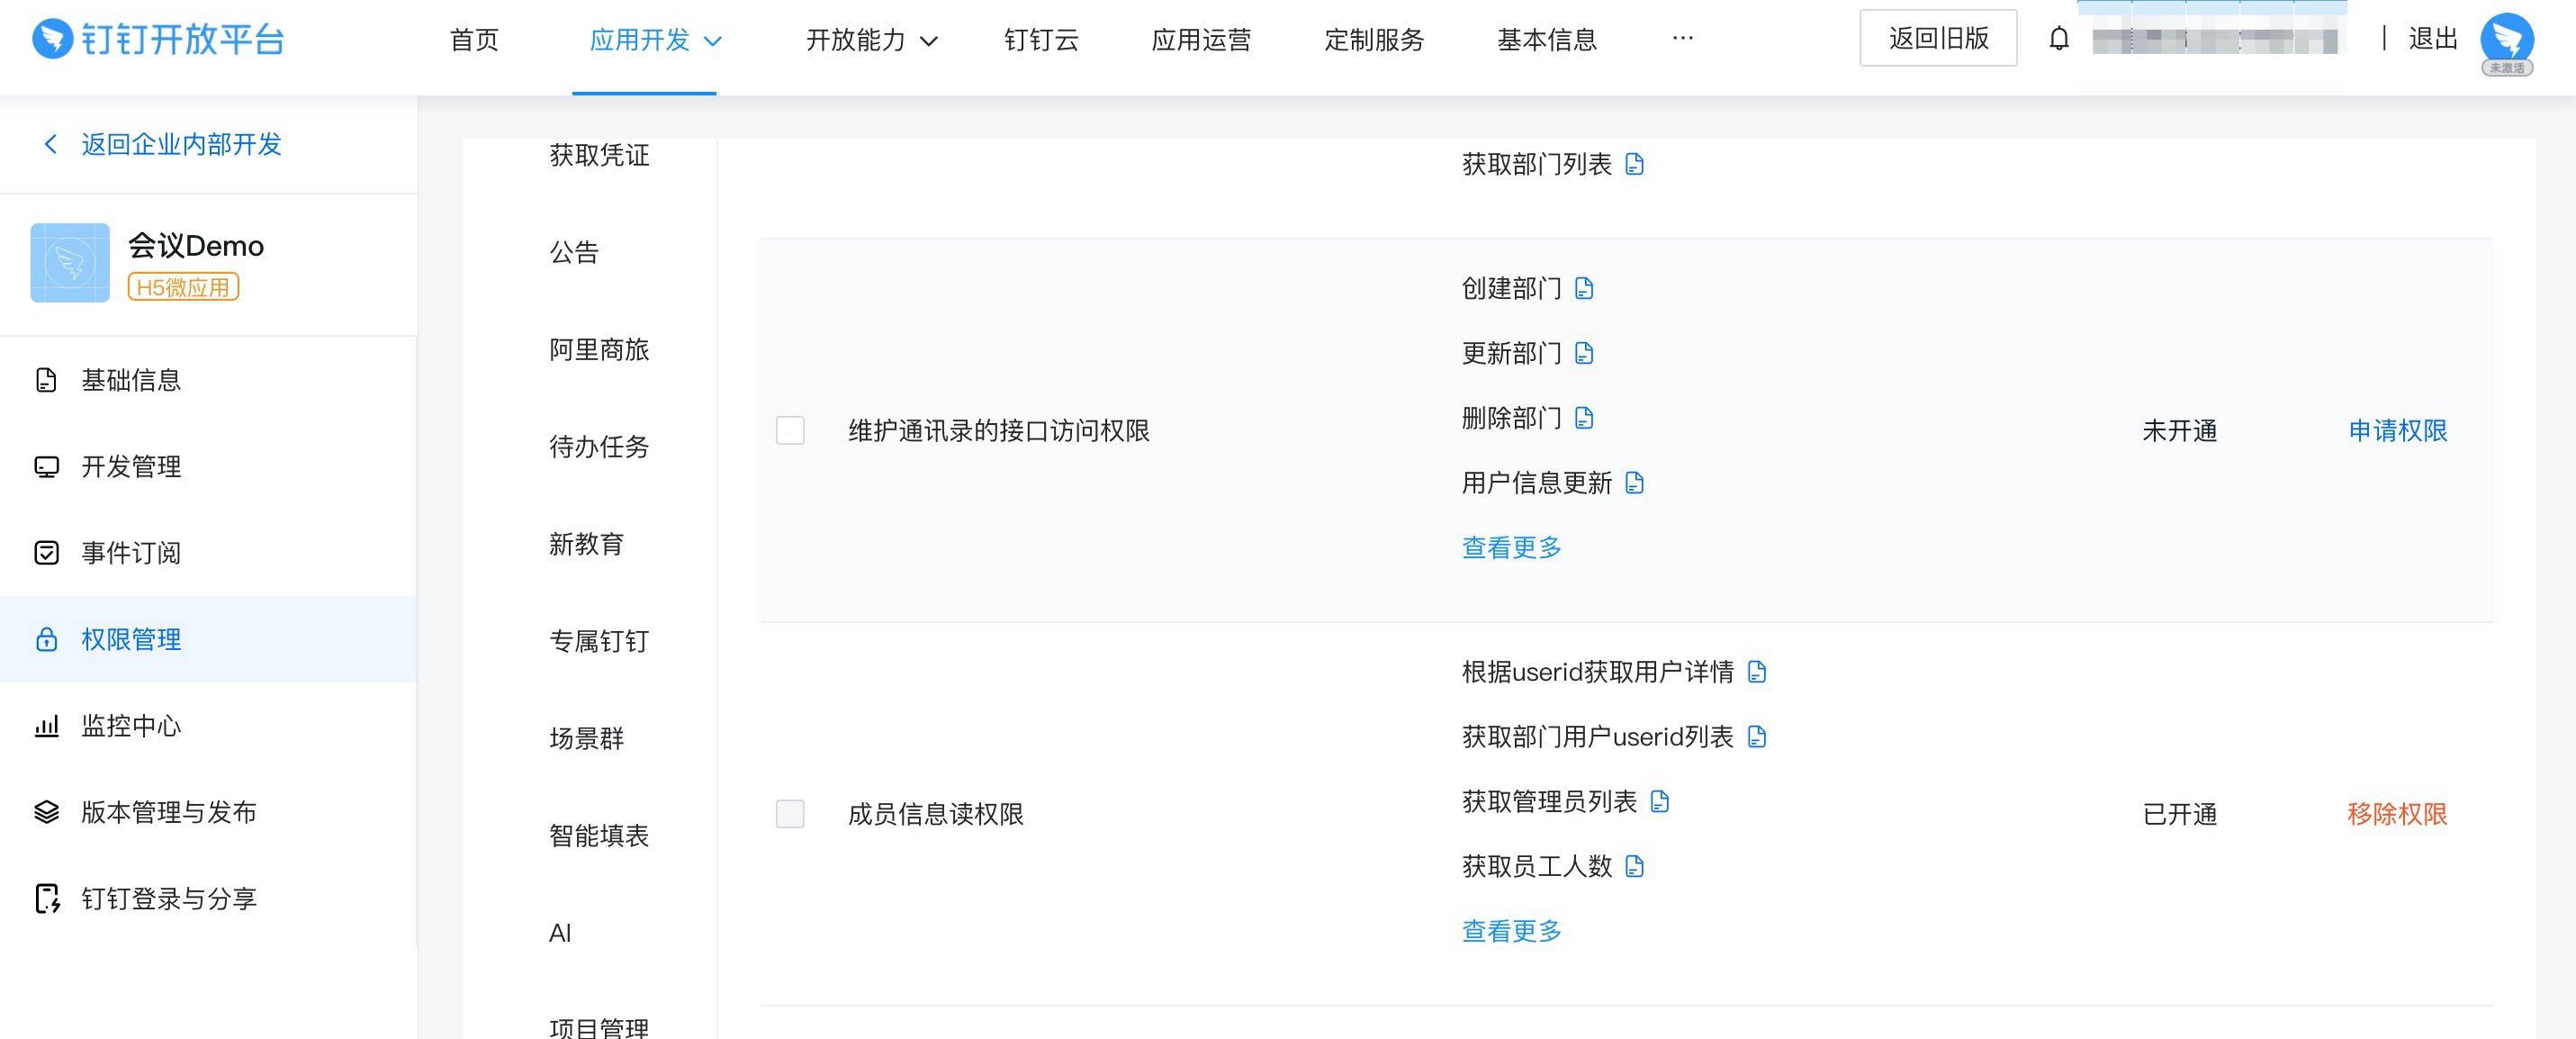Open doc icon next to 获取部门列表
Viewport: 2576px width, 1039px height.
click(1634, 164)
